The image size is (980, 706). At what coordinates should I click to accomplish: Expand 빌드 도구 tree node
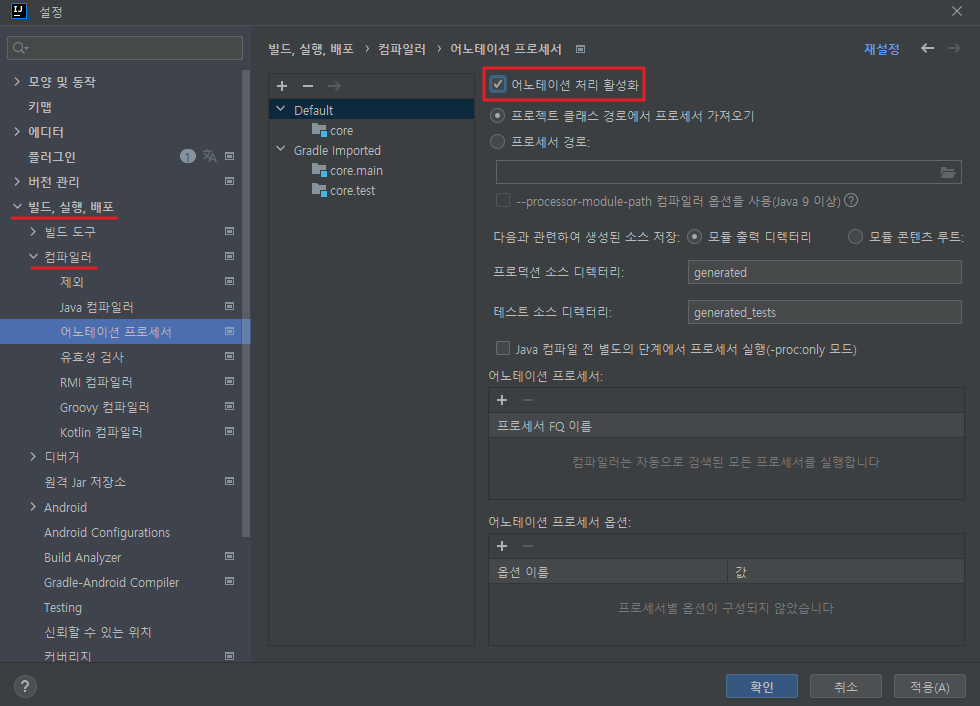click(x=33, y=231)
